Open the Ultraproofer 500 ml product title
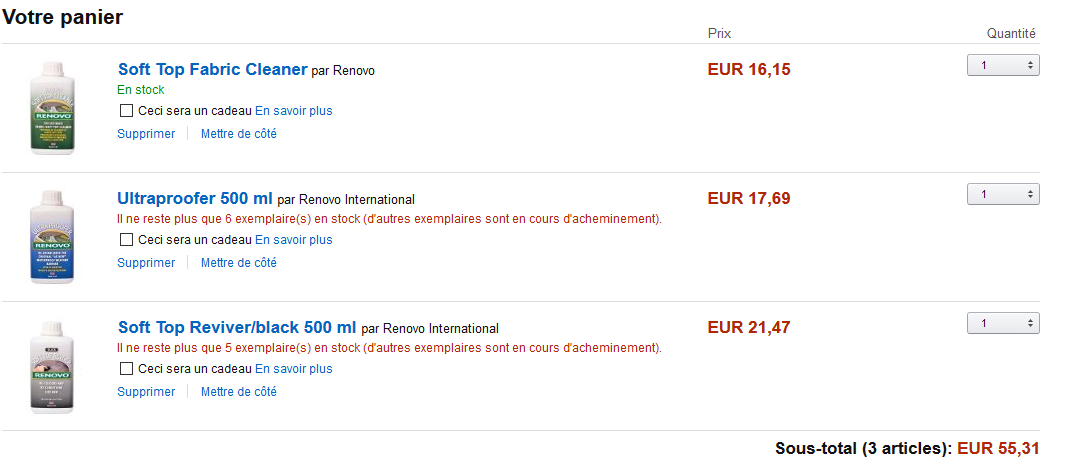The height and width of the screenshot is (472, 1067). [195, 199]
